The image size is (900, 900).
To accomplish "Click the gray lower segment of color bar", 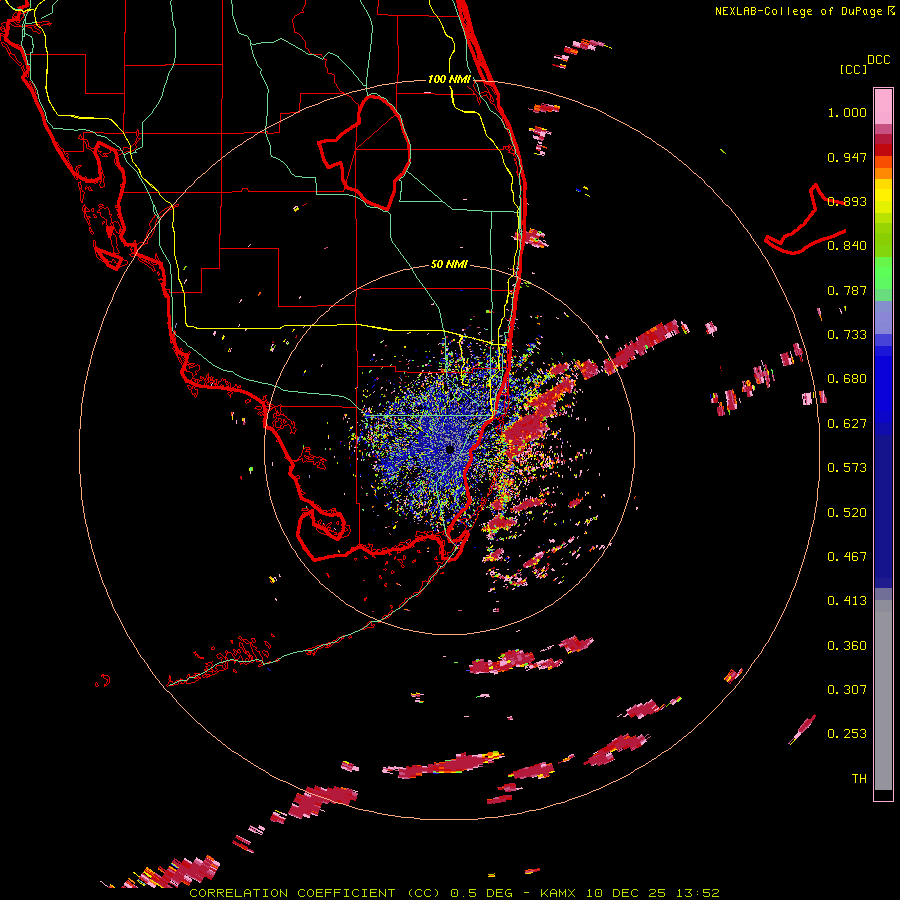I will pos(883,695).
